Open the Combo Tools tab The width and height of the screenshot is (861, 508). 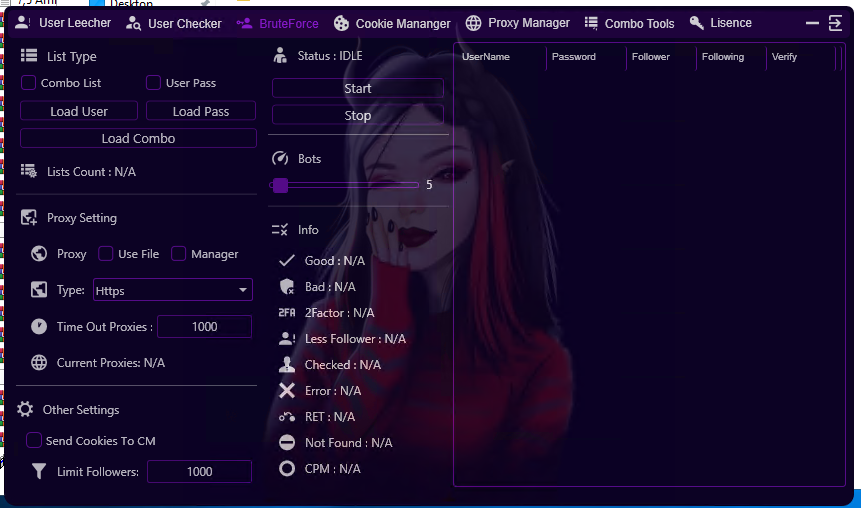(x=629, y=24)
